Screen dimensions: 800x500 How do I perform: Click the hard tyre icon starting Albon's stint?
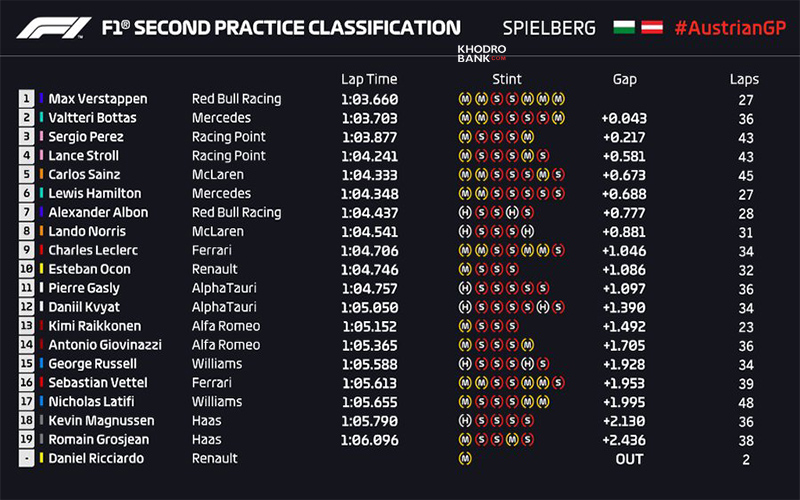[x=464, y=212]
